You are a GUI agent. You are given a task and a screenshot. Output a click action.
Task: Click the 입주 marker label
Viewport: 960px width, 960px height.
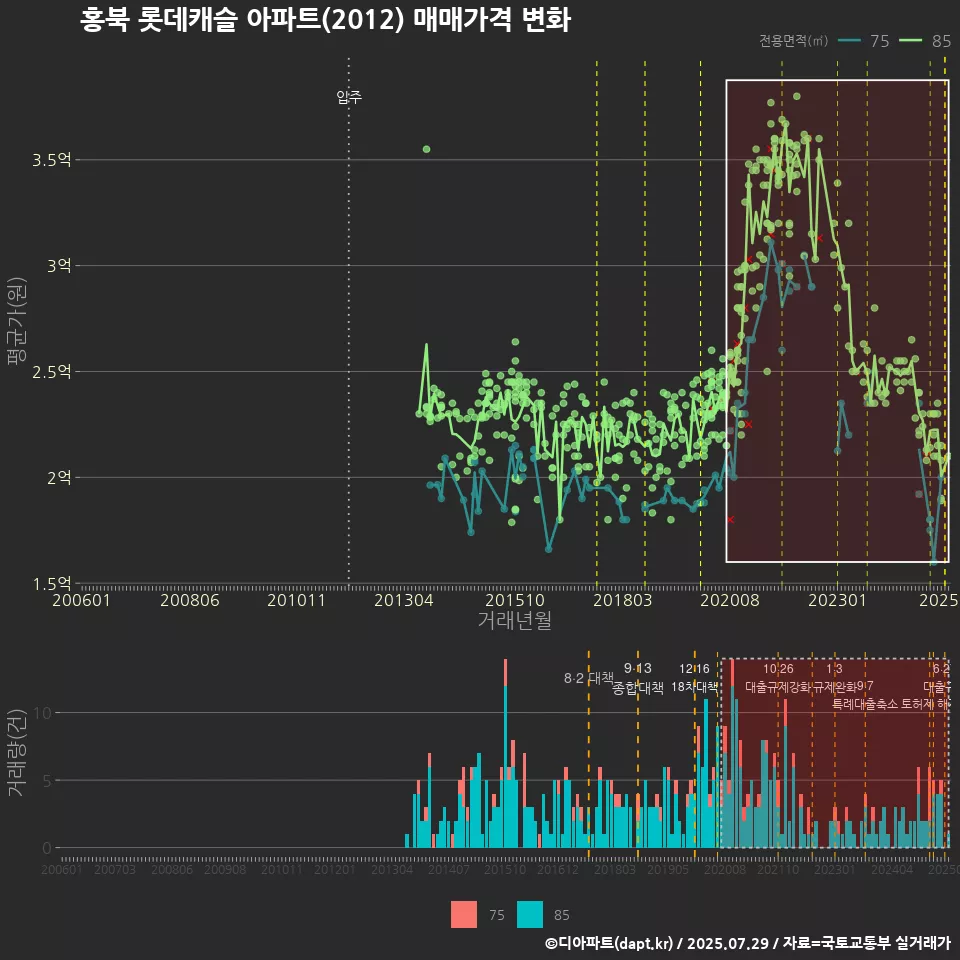click(349, 97)
